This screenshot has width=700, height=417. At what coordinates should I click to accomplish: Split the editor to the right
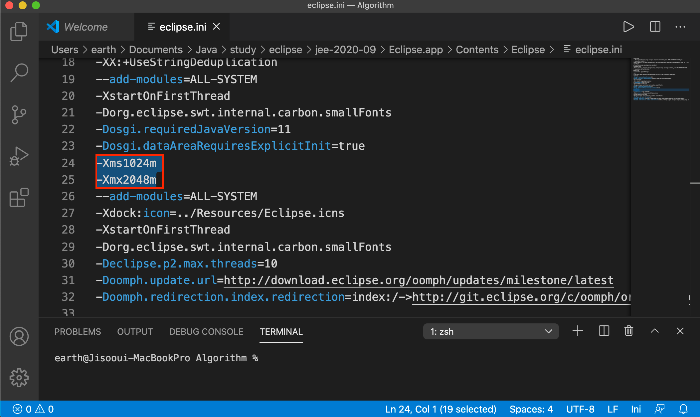point(655,27)
